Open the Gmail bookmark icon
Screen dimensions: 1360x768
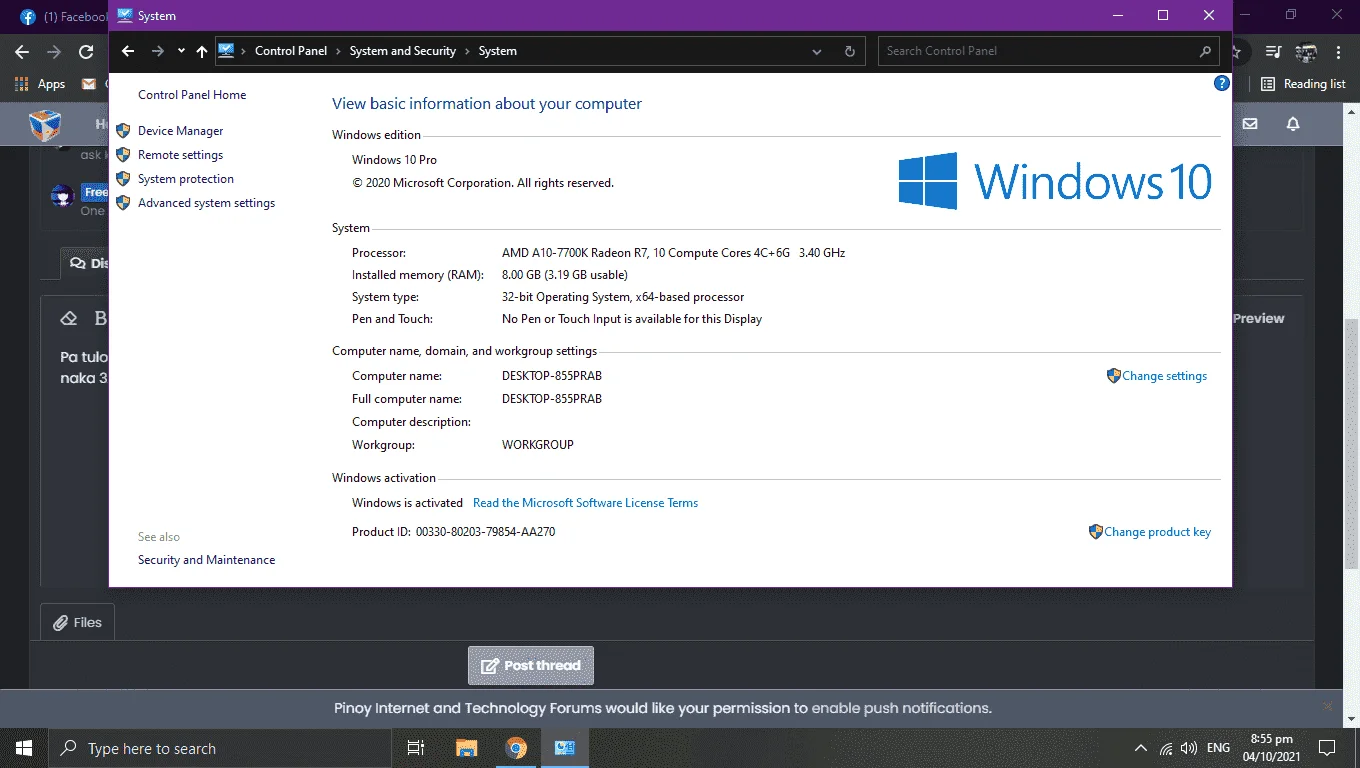[89, 84]
